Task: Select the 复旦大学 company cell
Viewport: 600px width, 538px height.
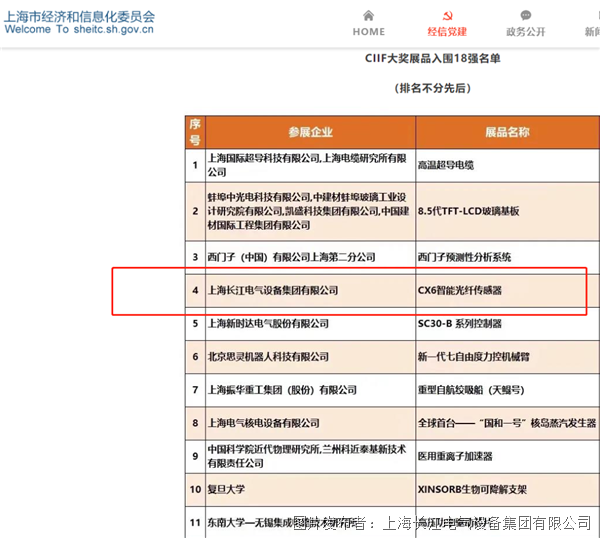Action: (x=310, y=490)
